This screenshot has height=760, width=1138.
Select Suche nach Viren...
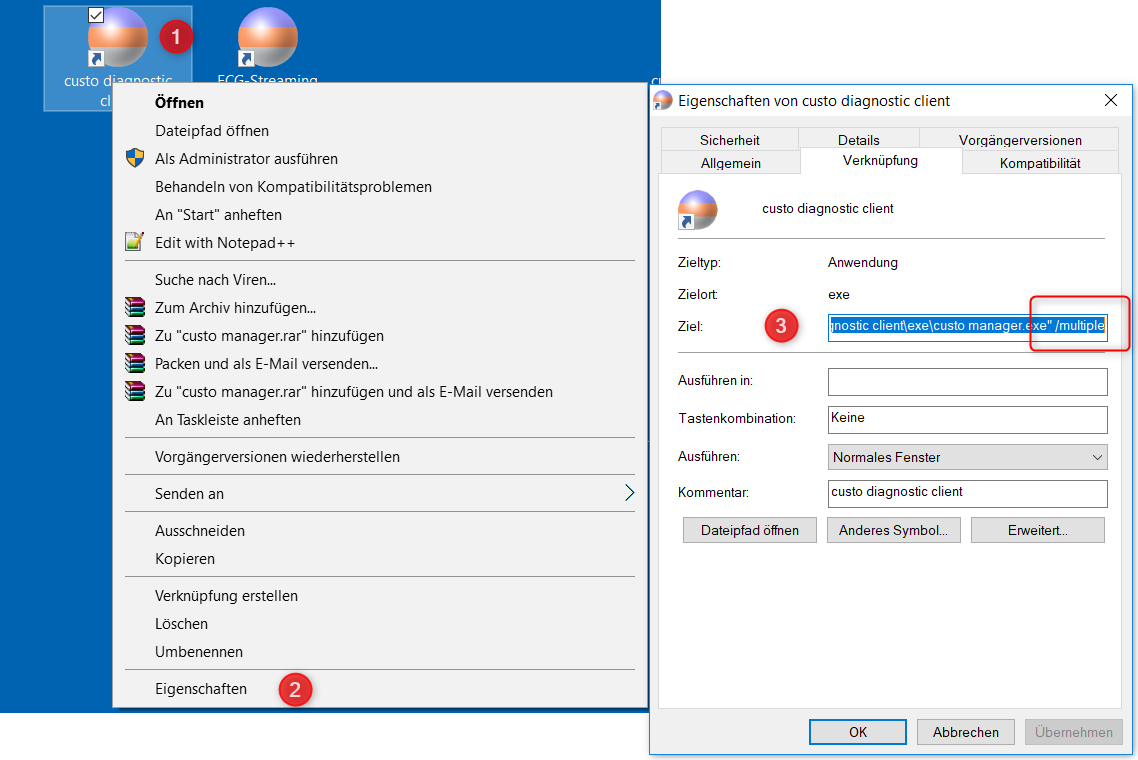380,279
